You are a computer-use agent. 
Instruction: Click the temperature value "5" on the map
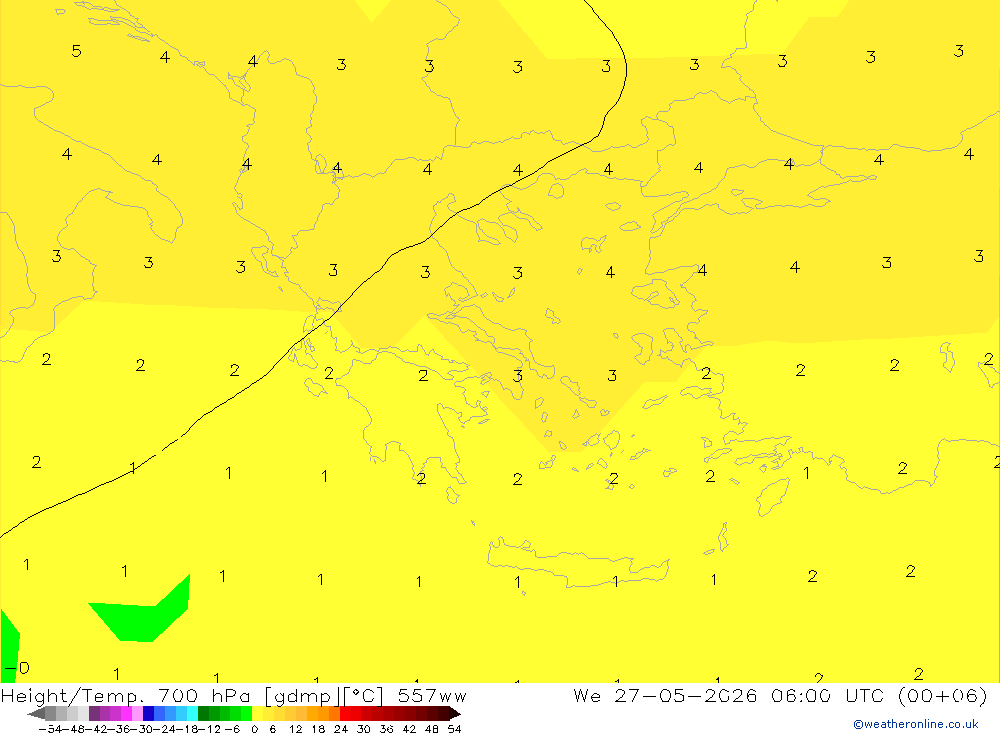click(77, 50)
